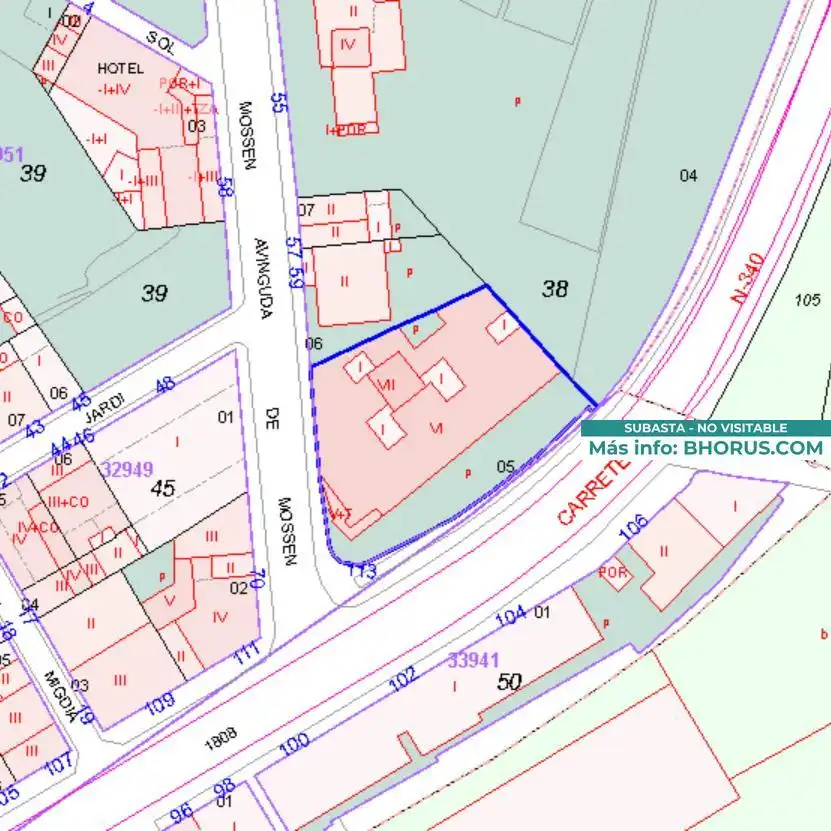Select the blue street number 107
The height and width of the screenshot is (831, 831).
(59, 765)
